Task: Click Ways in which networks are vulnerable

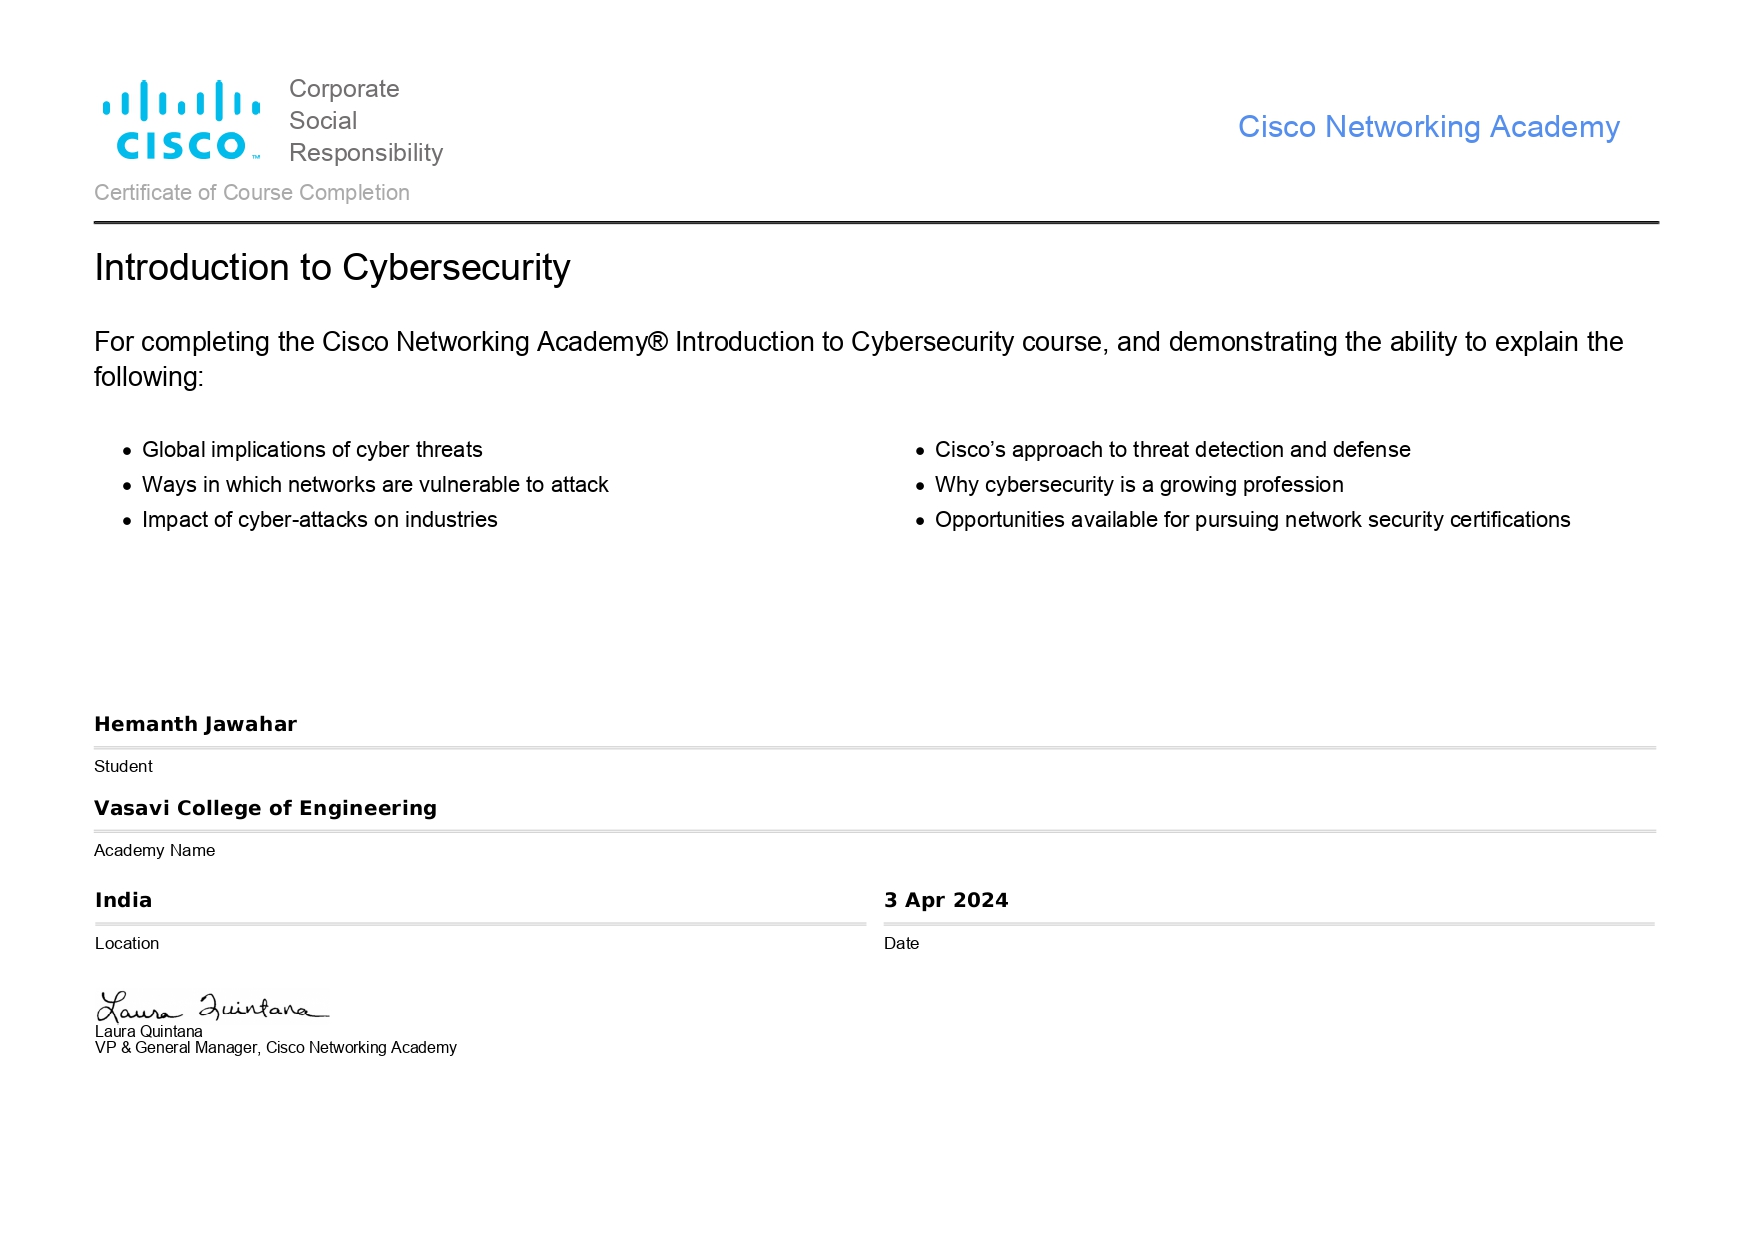Action: (375, 485)
